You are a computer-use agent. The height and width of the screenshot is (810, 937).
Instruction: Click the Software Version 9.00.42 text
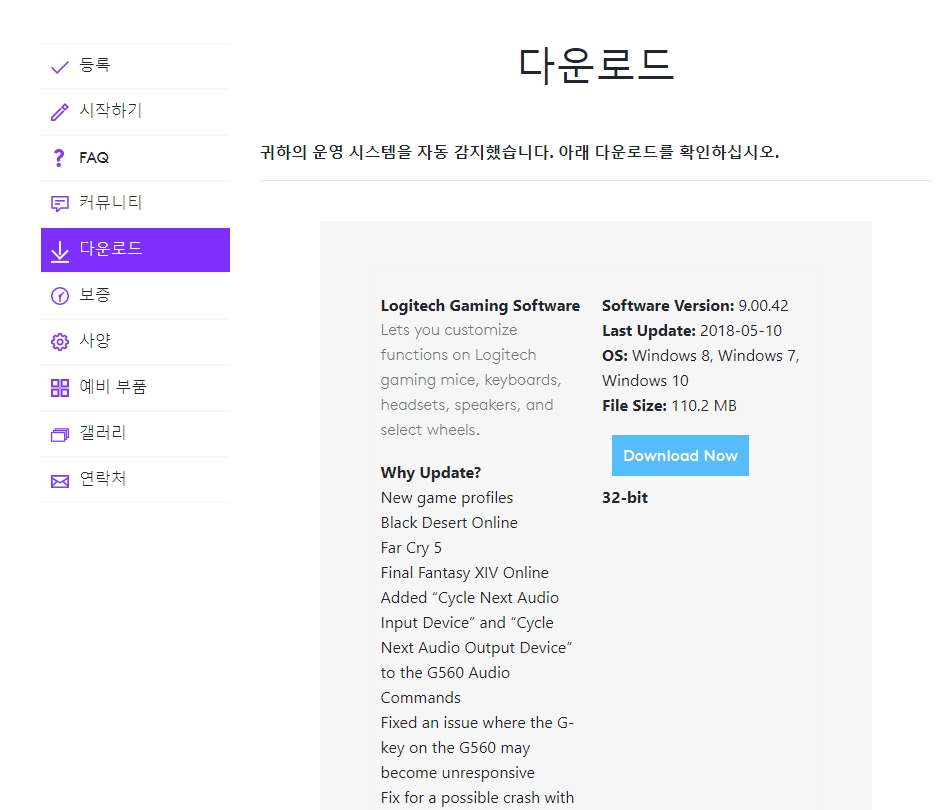(695, 305)
